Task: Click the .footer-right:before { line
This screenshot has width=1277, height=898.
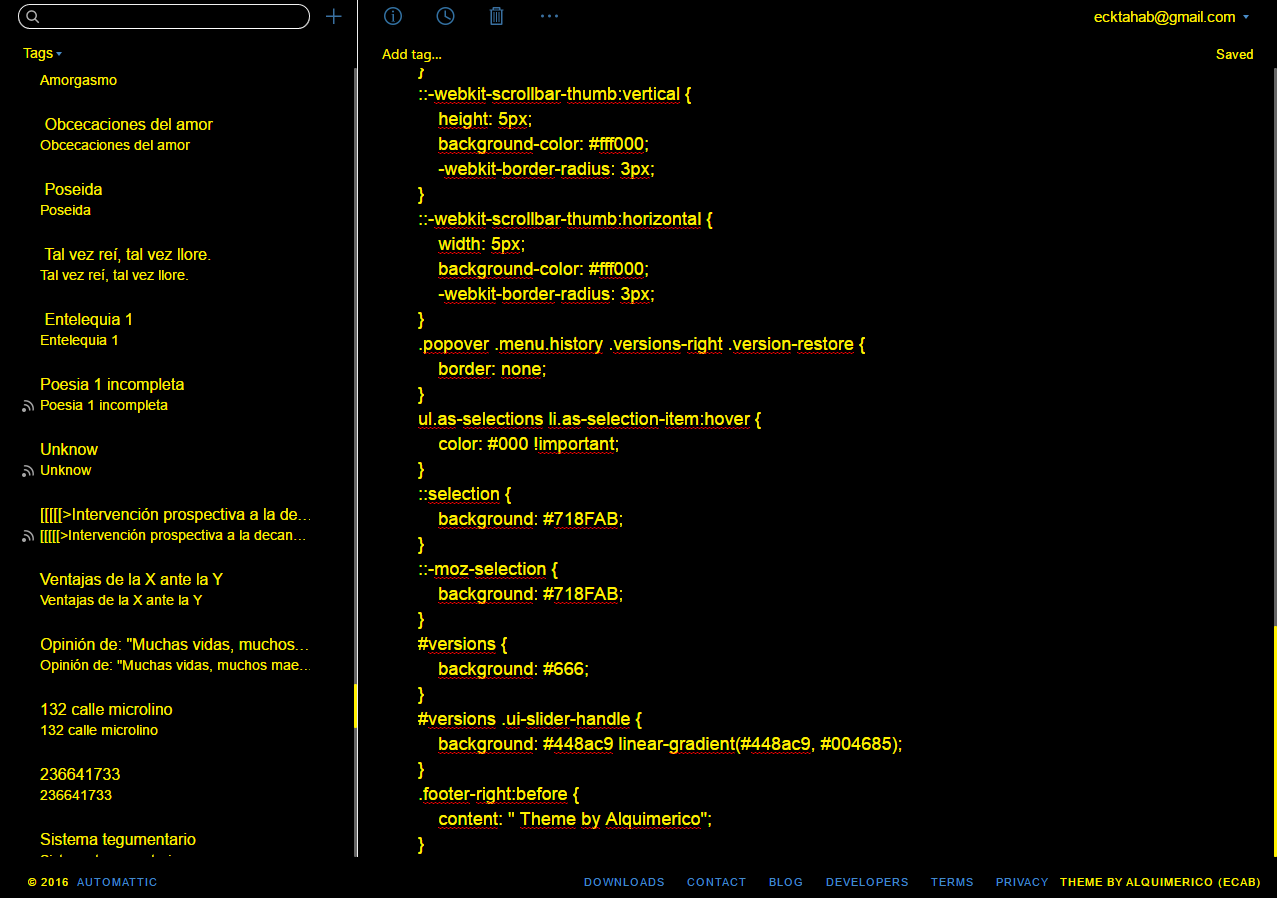Action: pyautogui.click(x=499, y=794)
